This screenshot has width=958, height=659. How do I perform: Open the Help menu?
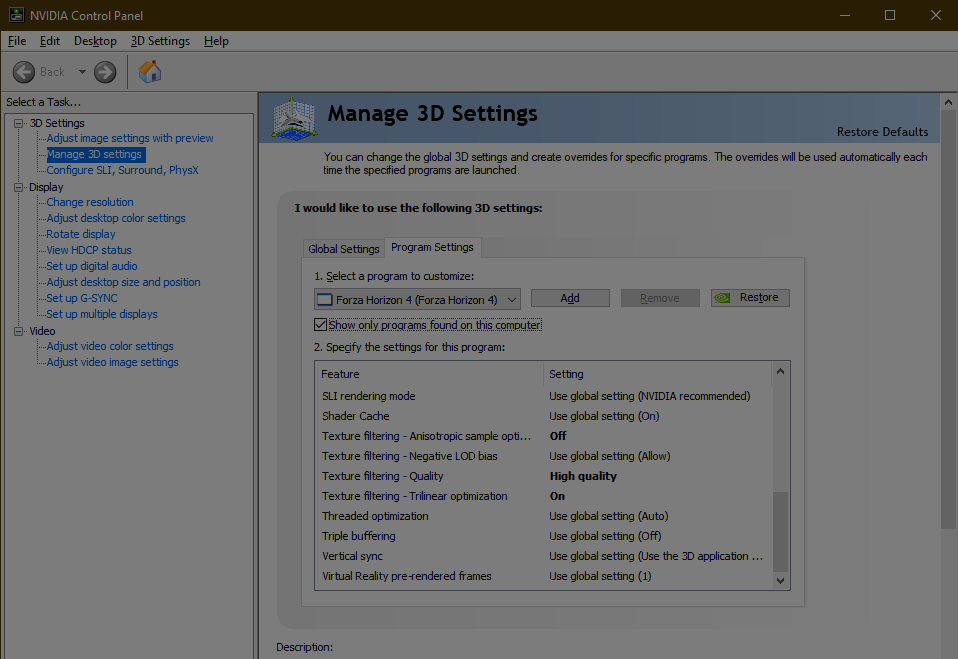point(216,41)
